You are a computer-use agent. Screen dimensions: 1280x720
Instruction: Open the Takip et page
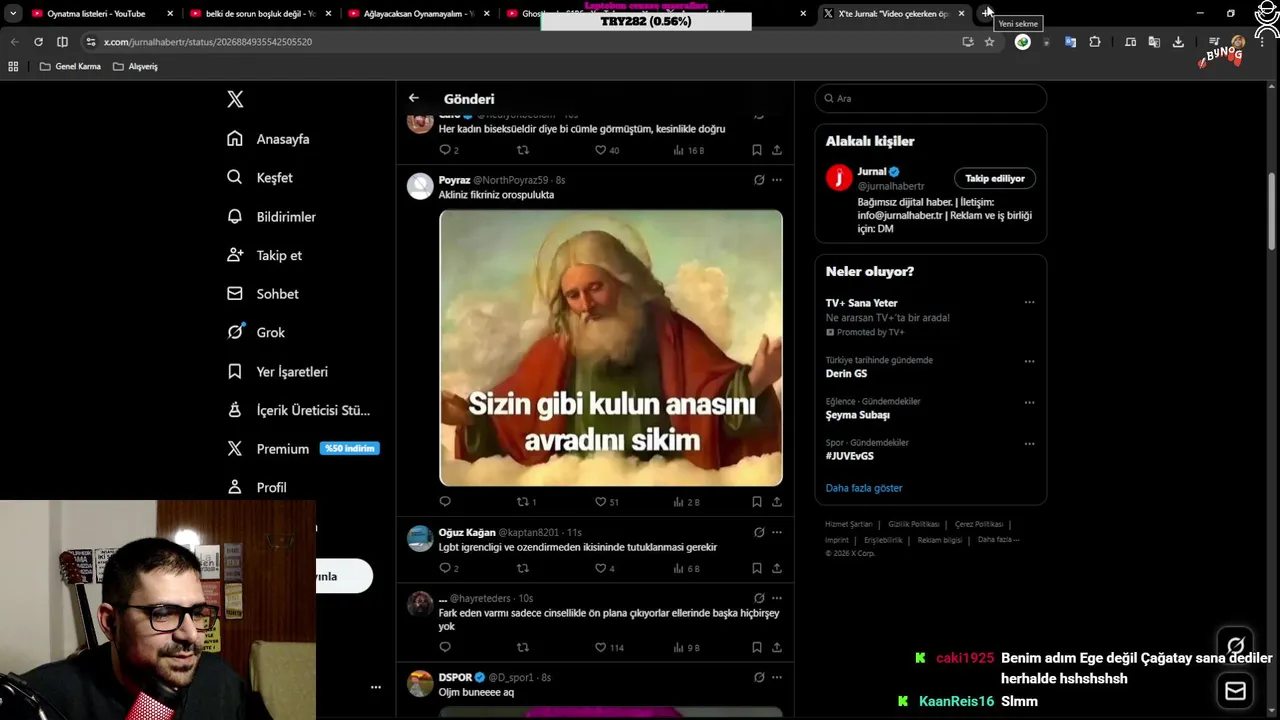264,255
